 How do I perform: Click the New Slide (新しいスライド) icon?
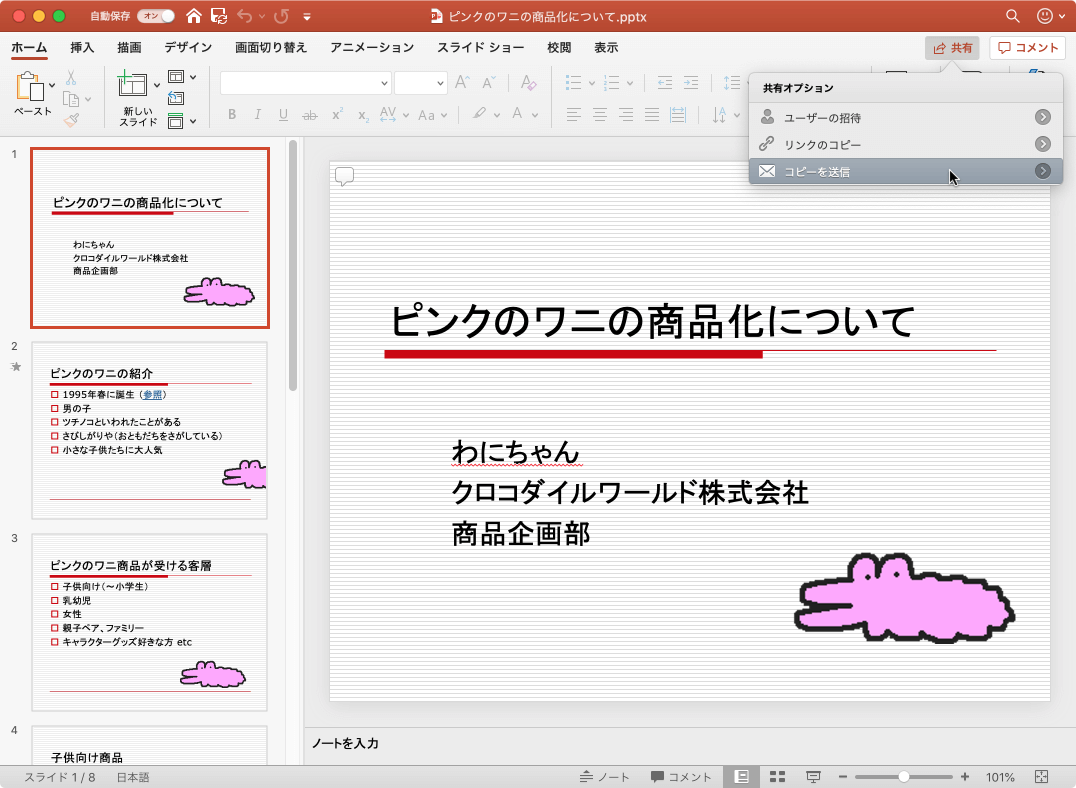(x=133, y=86)
